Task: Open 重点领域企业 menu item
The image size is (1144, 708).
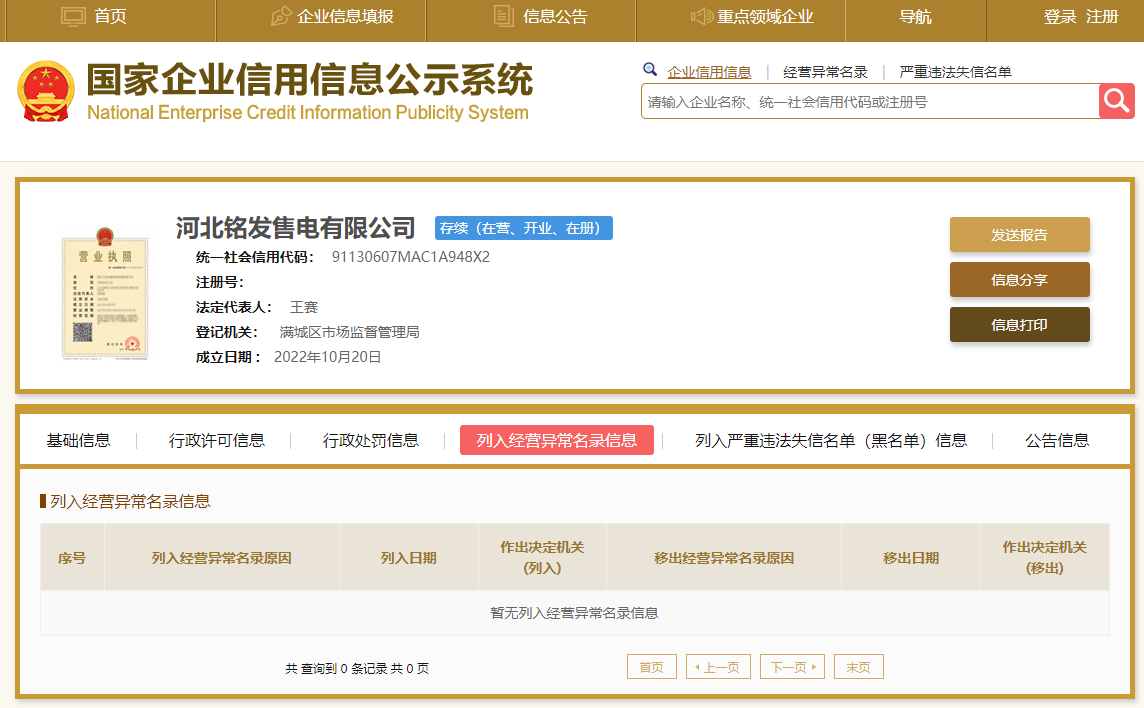Action: [765, 17]
